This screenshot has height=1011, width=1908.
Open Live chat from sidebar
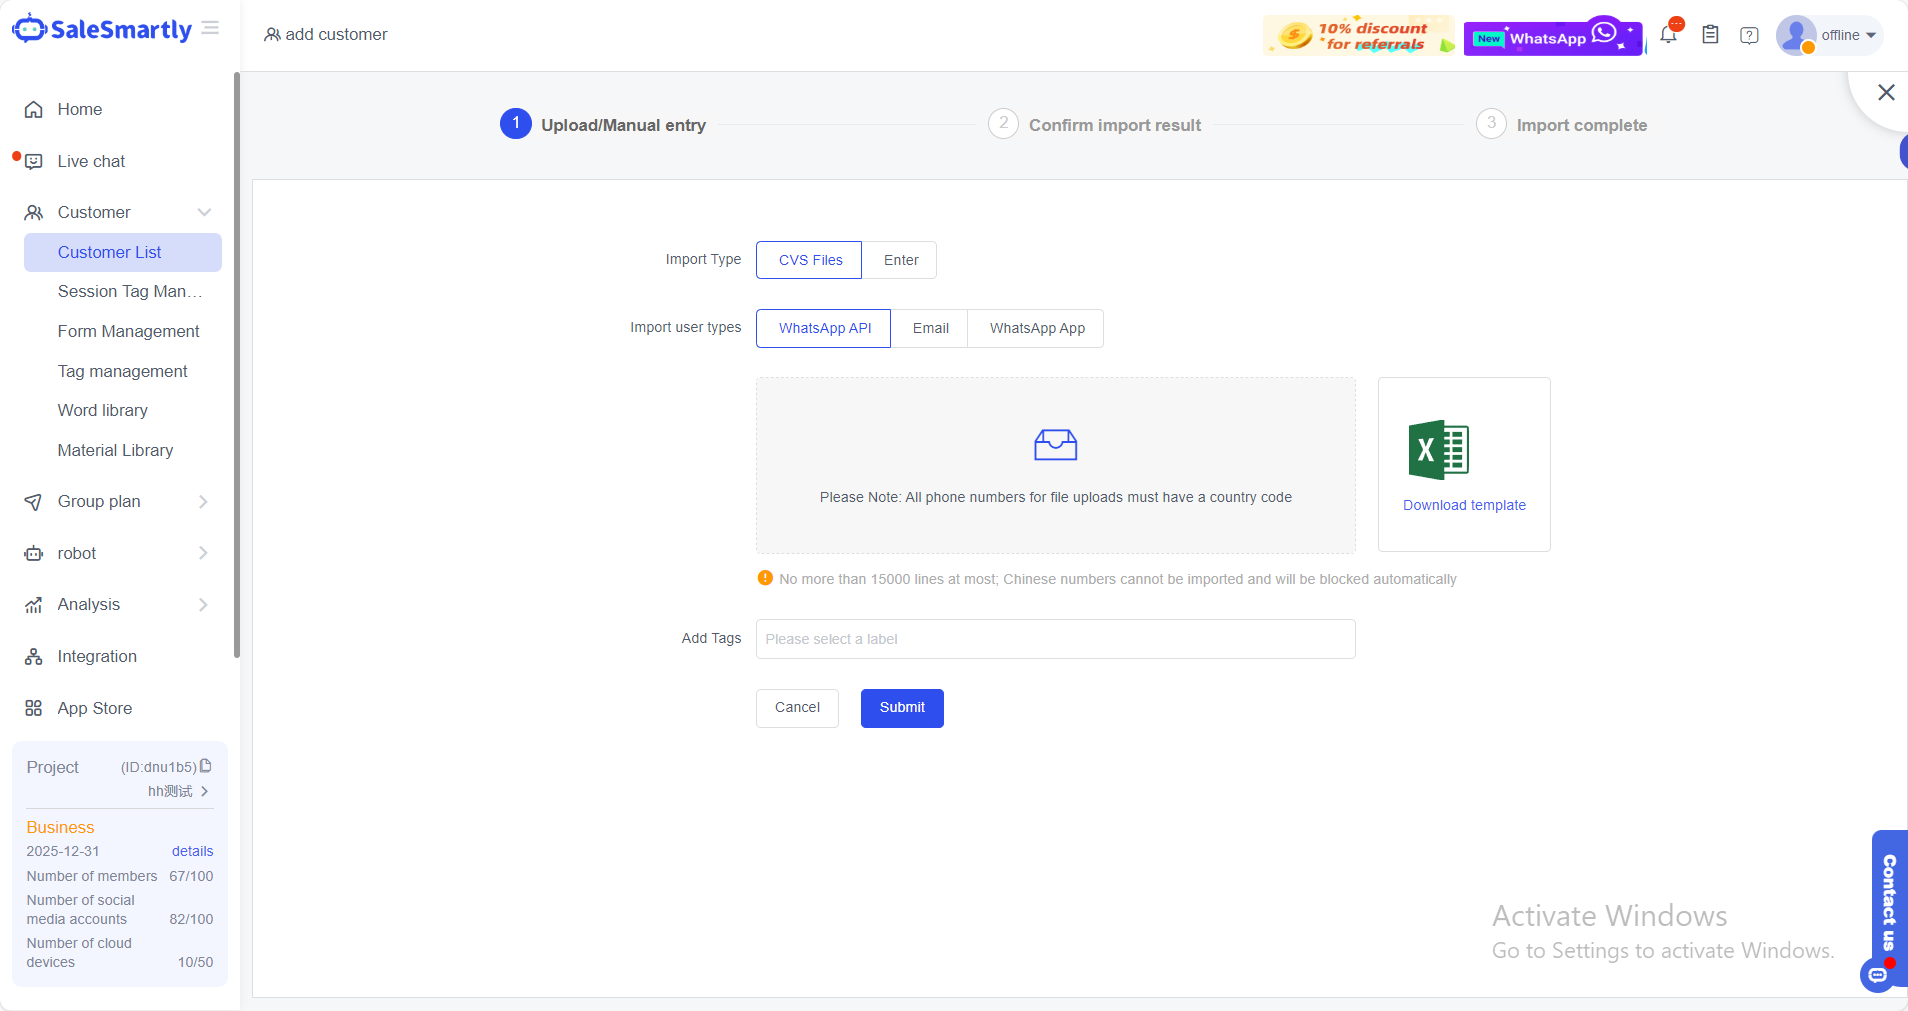pos(91,161)
